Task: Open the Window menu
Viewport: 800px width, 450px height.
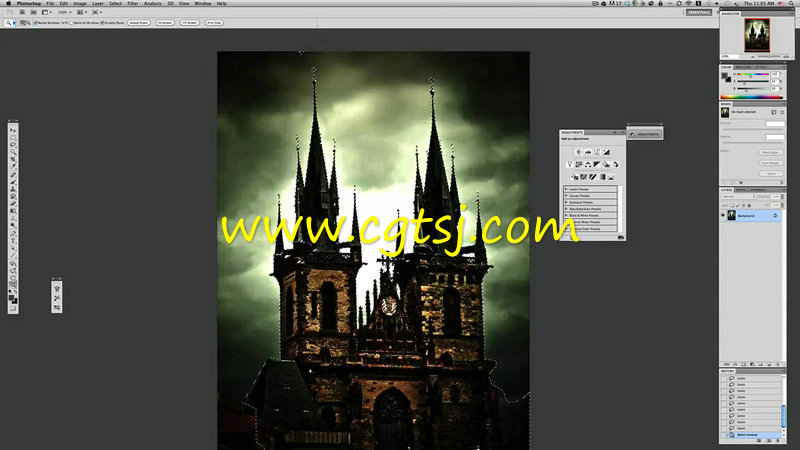Action: (x=203, y=3)
